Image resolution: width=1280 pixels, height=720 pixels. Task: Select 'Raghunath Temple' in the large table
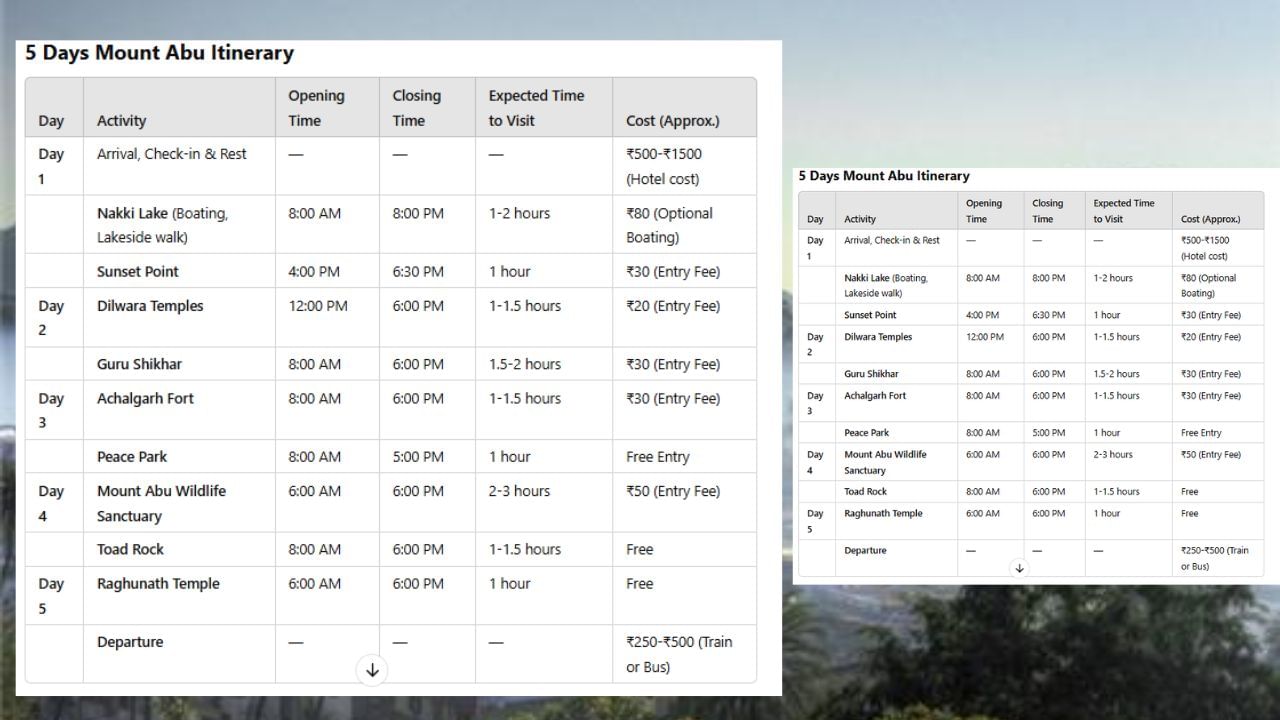(x=158, y=584)
